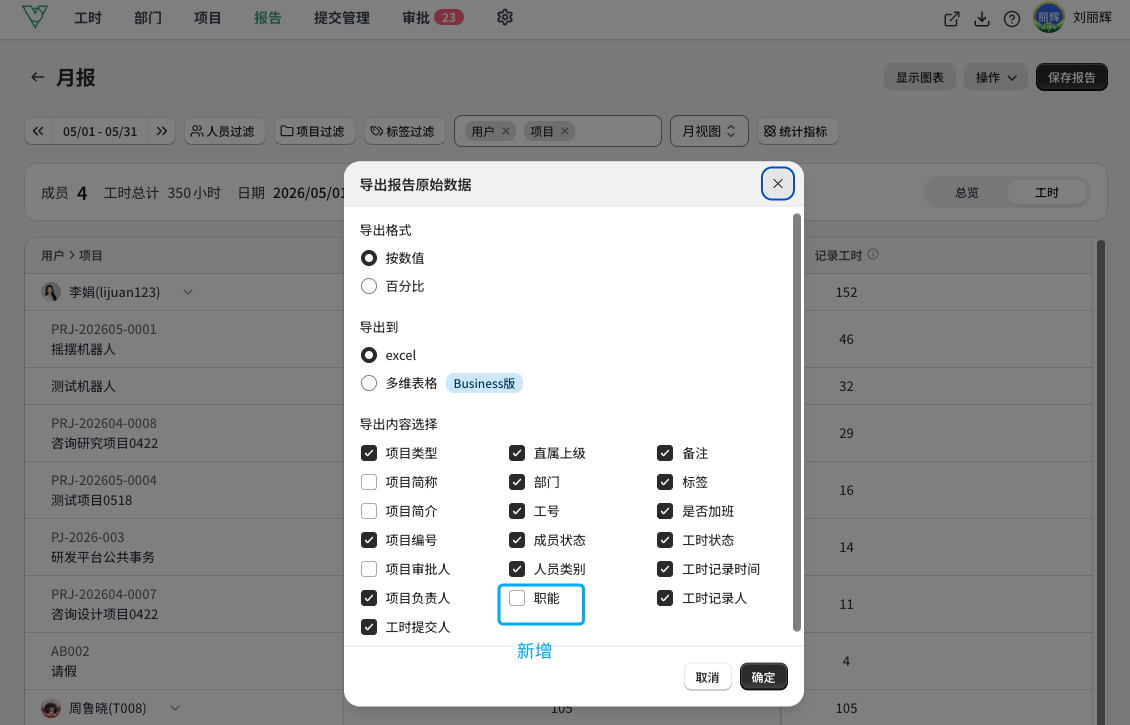Screen dimensions: 1130x725
Task: Click 周鲁晓 avatar in the table
Action: [x=50, y=708]
